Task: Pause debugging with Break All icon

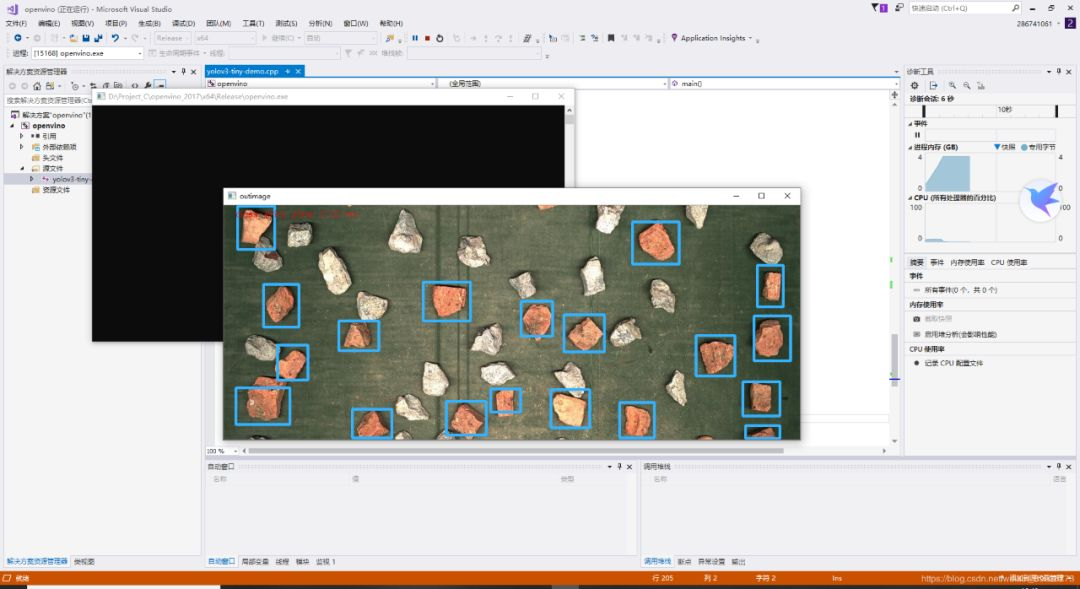Action: pyautogui.click(x=415, y=38)
